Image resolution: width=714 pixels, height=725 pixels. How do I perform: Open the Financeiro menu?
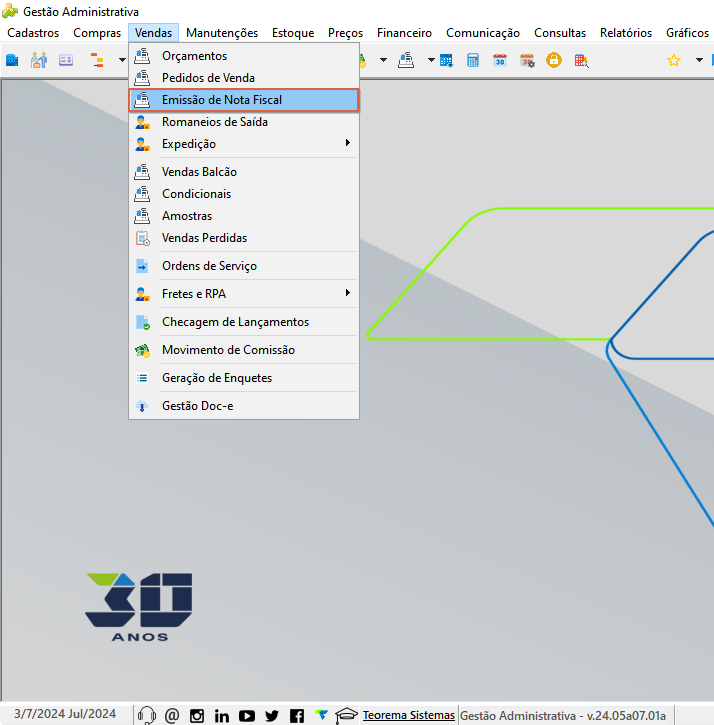pyautogui.click(x=404, y=33)
